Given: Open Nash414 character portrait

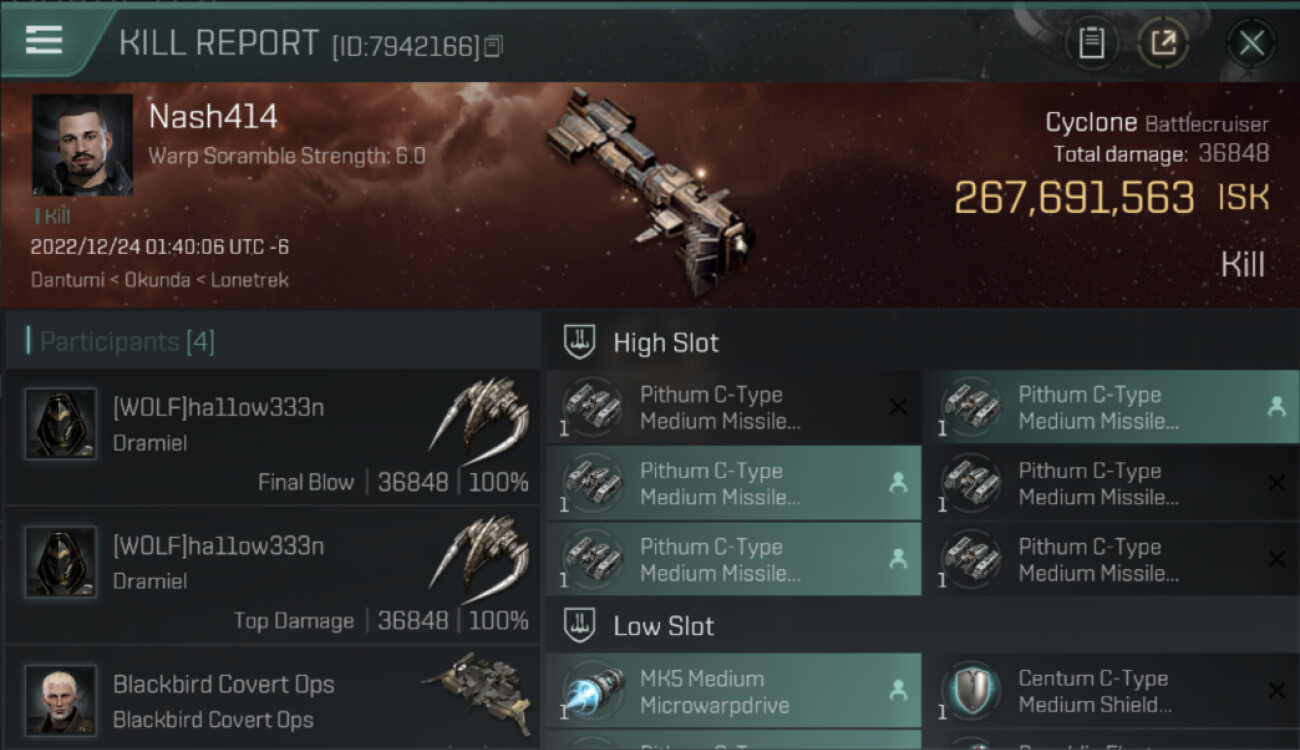Looking at the screenshot, I should pos(82,145).
